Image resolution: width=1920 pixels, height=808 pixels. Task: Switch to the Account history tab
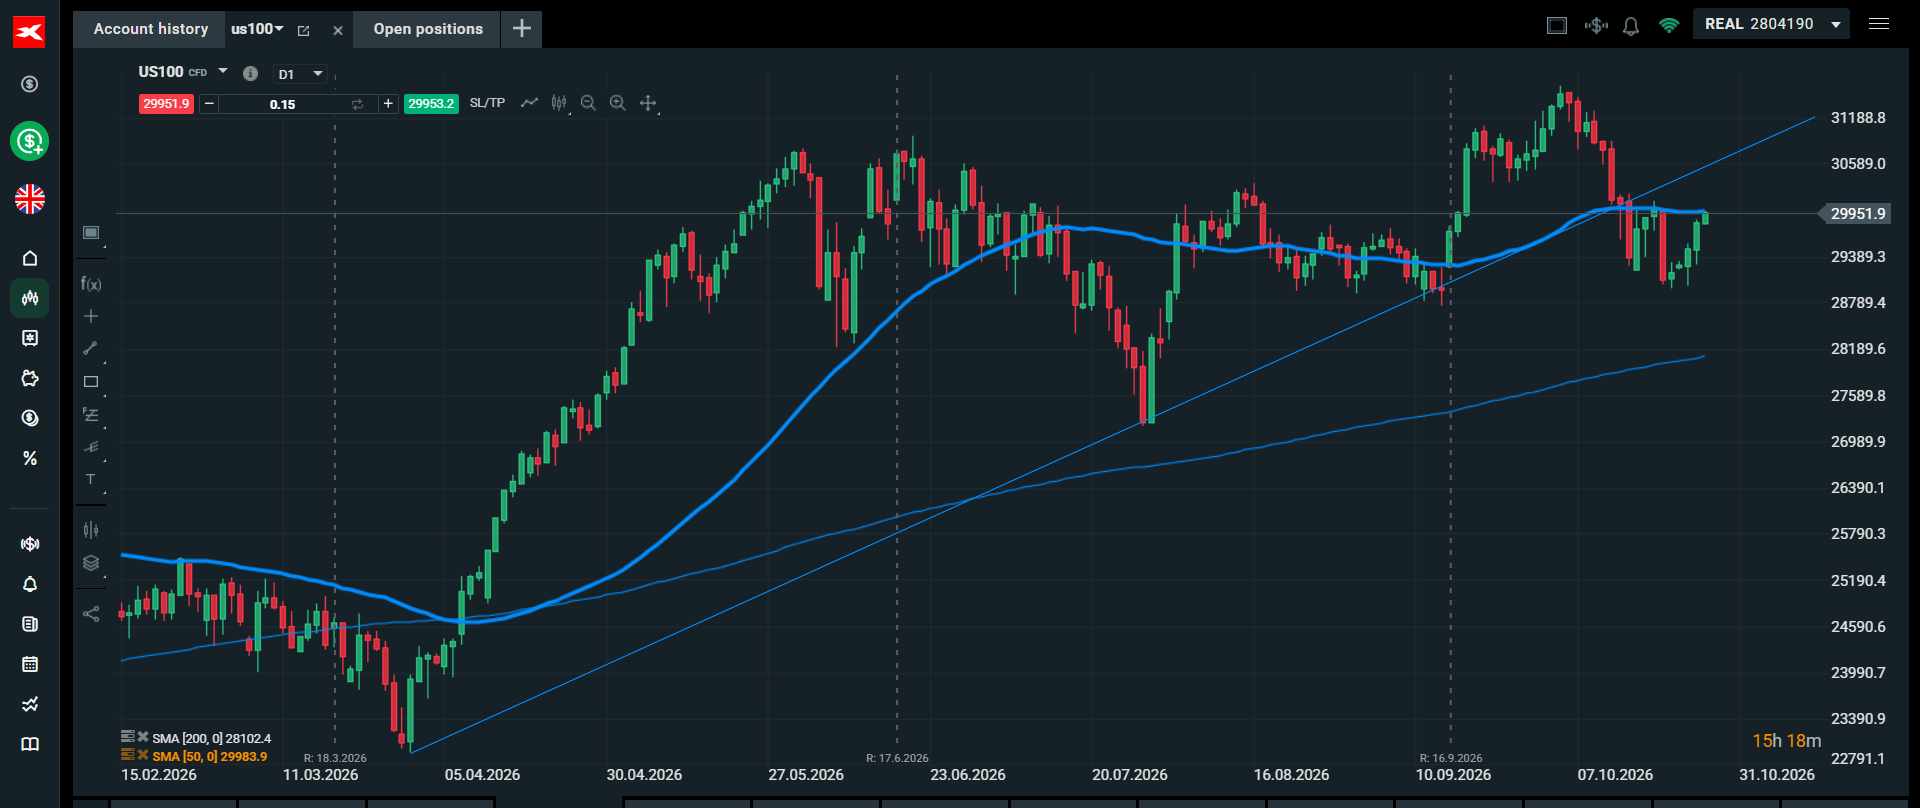151,29
